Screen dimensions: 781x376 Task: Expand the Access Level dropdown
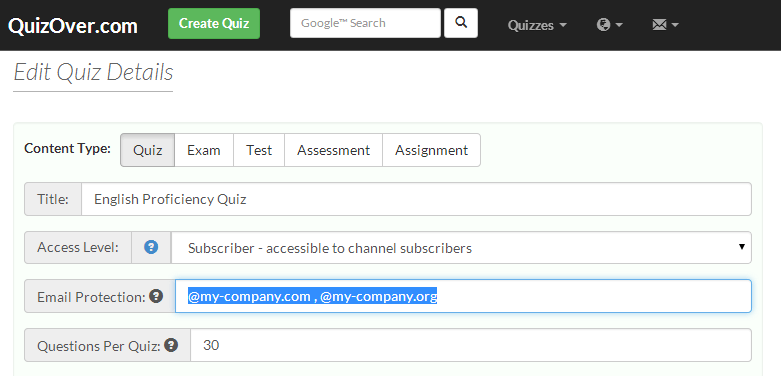pyautogui.click(x=461, y=248)
